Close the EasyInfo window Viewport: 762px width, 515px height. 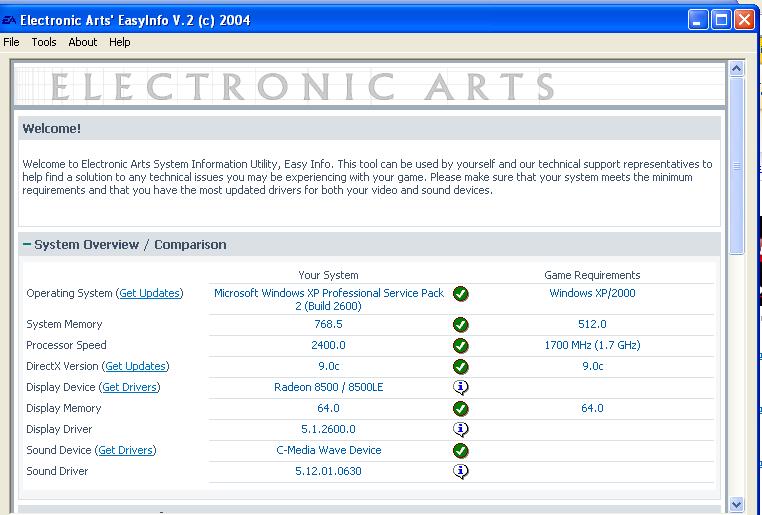[744, 20]
